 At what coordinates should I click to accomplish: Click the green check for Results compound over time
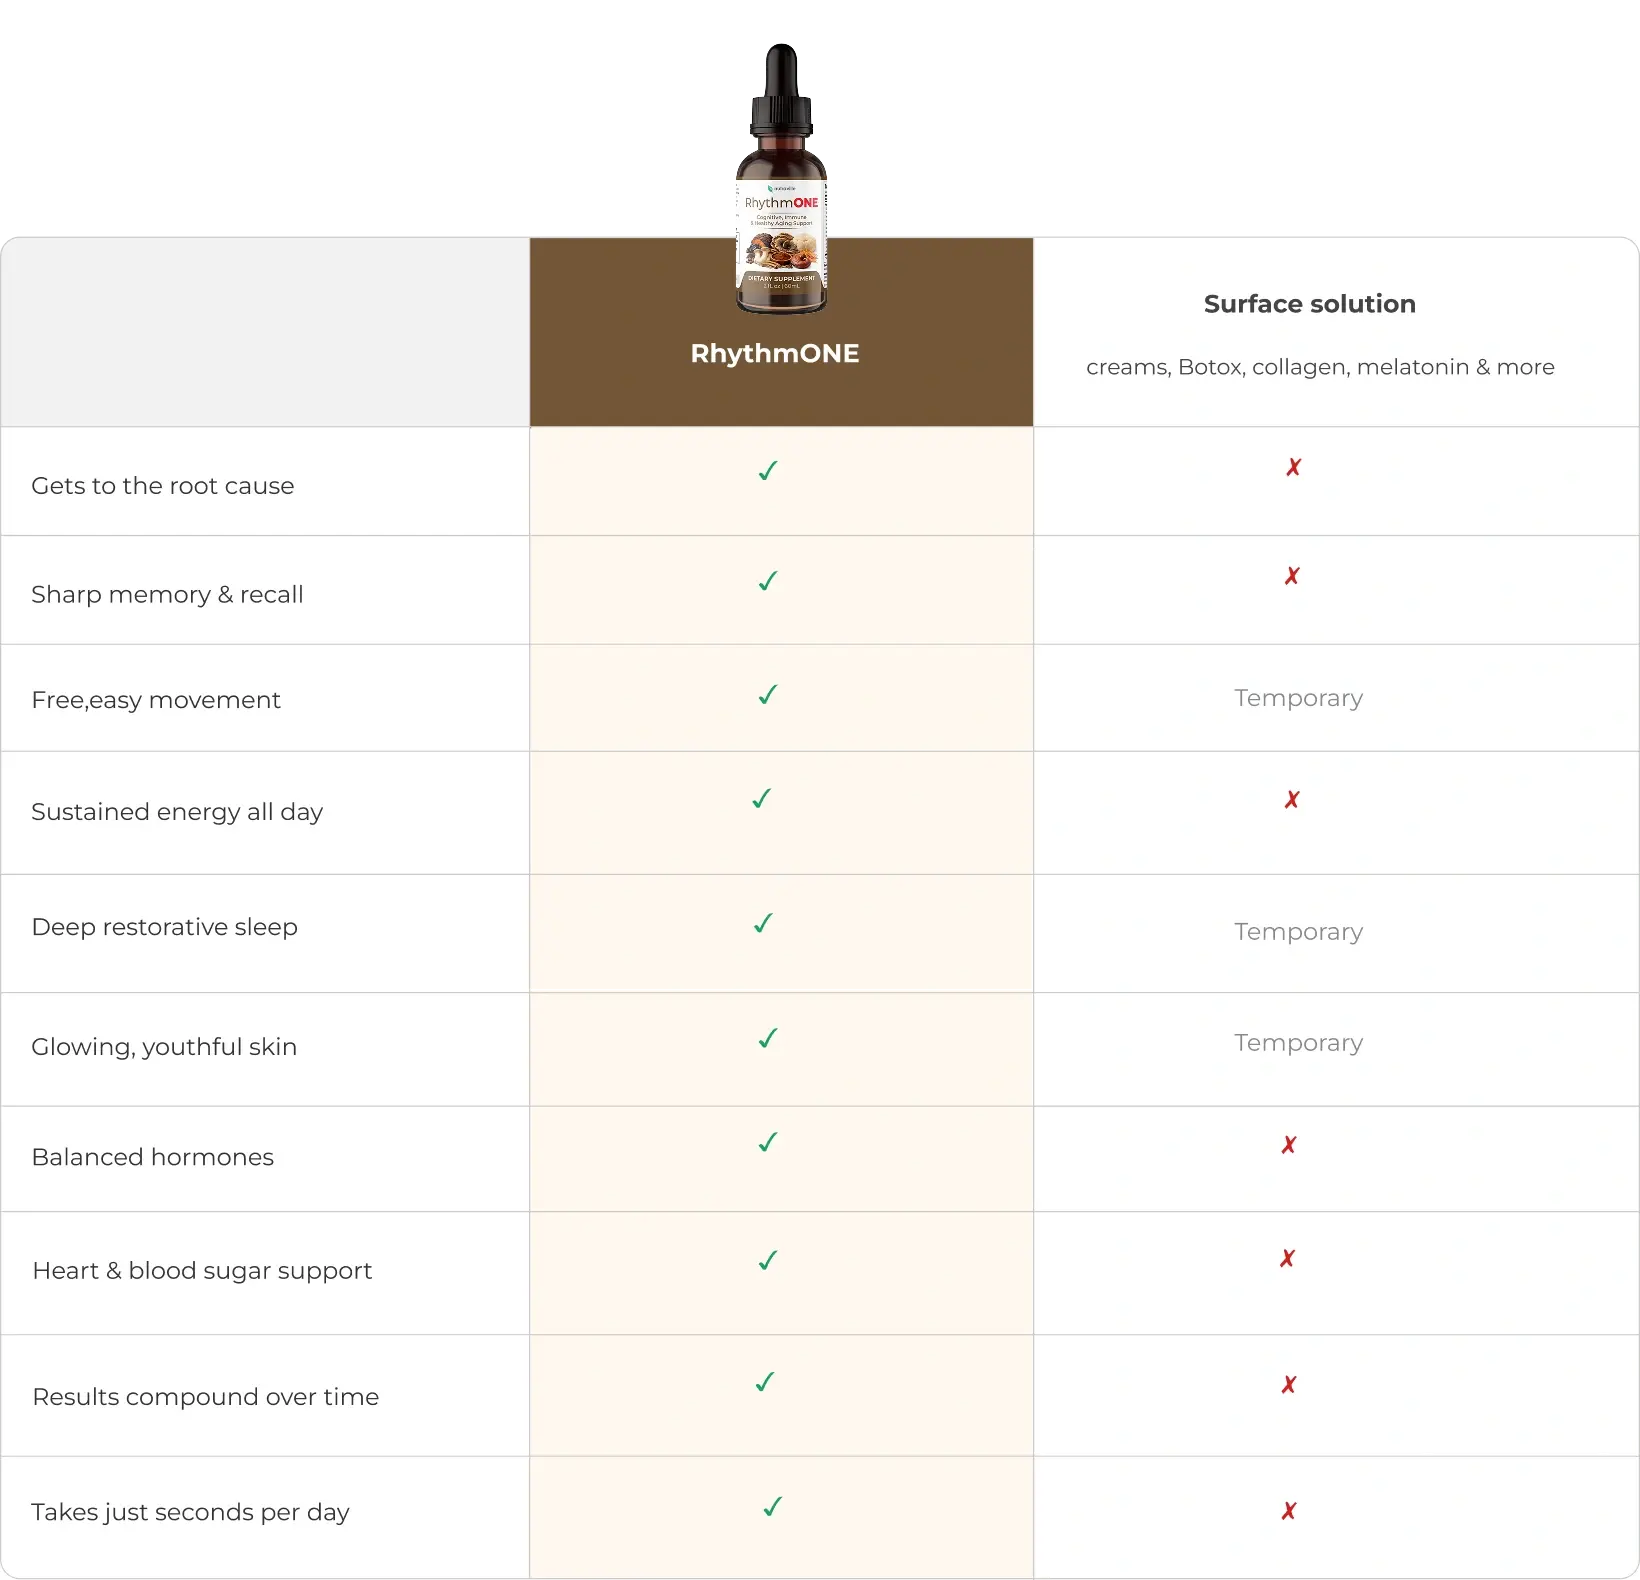(x=765, y=1382)
